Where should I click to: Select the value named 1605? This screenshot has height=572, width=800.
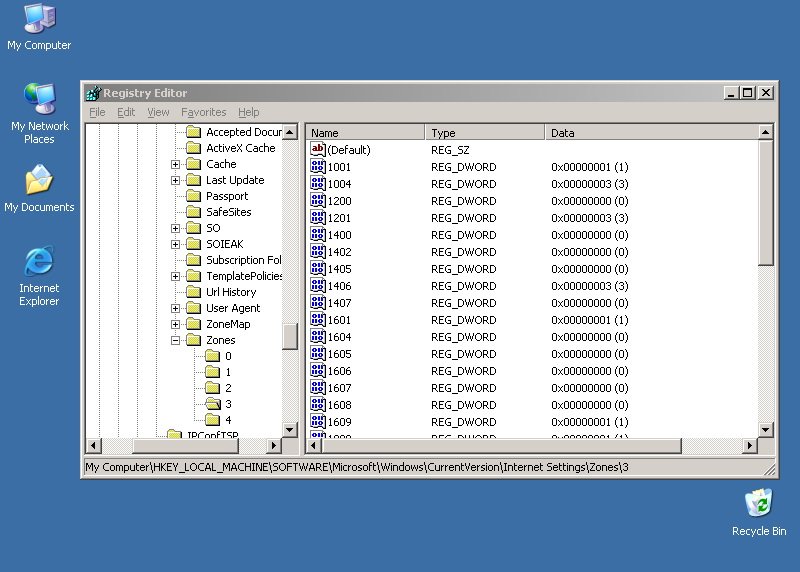[339, 354]
